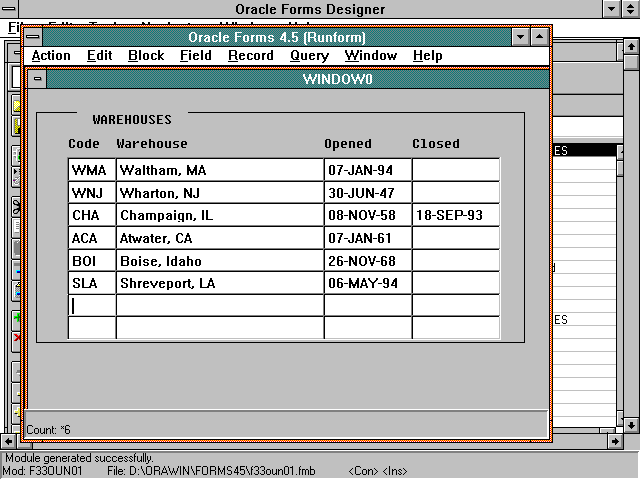
Task: Open the WINDOW0 control-menu box
Action: point(38,79)
